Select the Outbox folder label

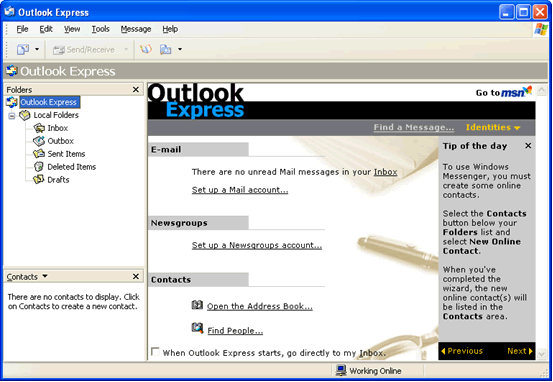(61, 141)
